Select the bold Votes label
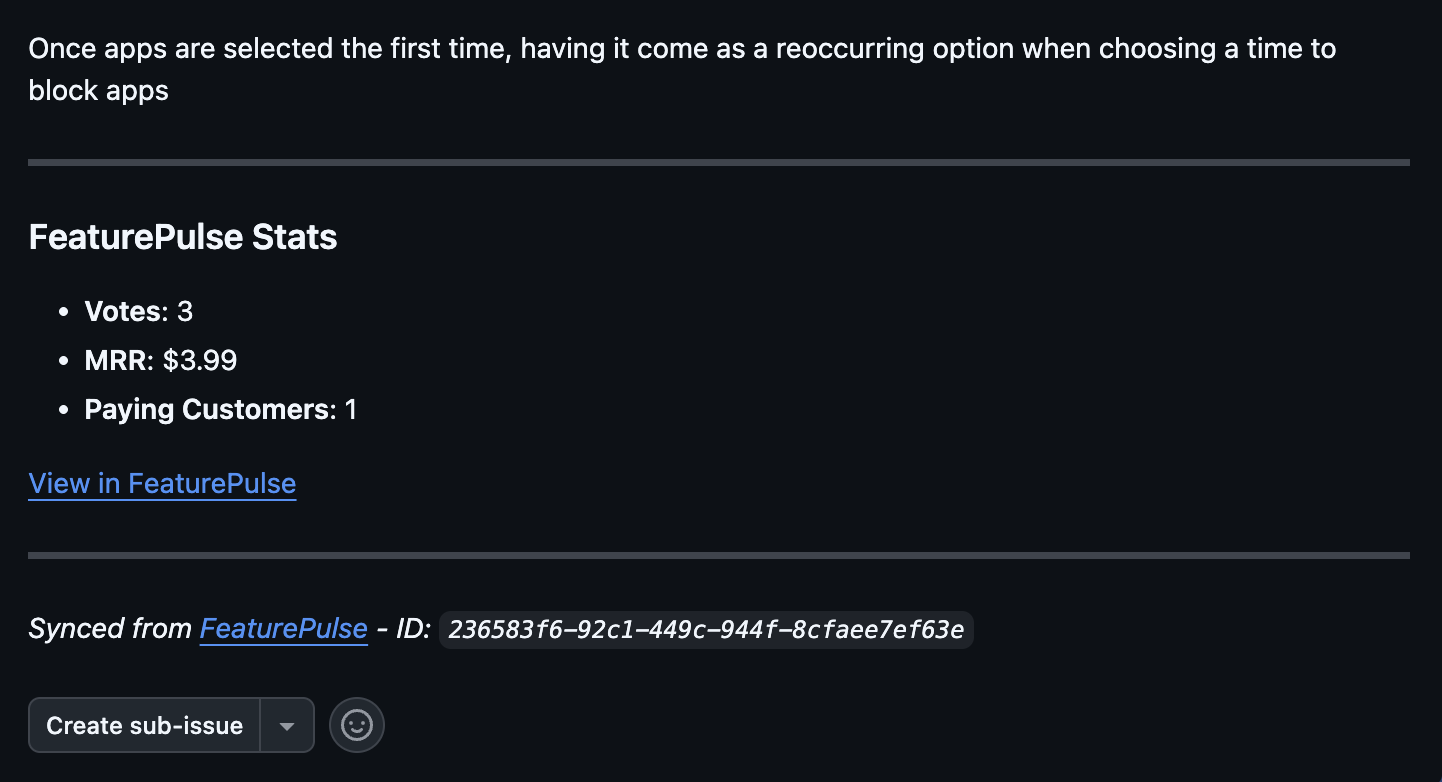Image resolution: width=1442 pixels, height=782 pixels. 123,312
